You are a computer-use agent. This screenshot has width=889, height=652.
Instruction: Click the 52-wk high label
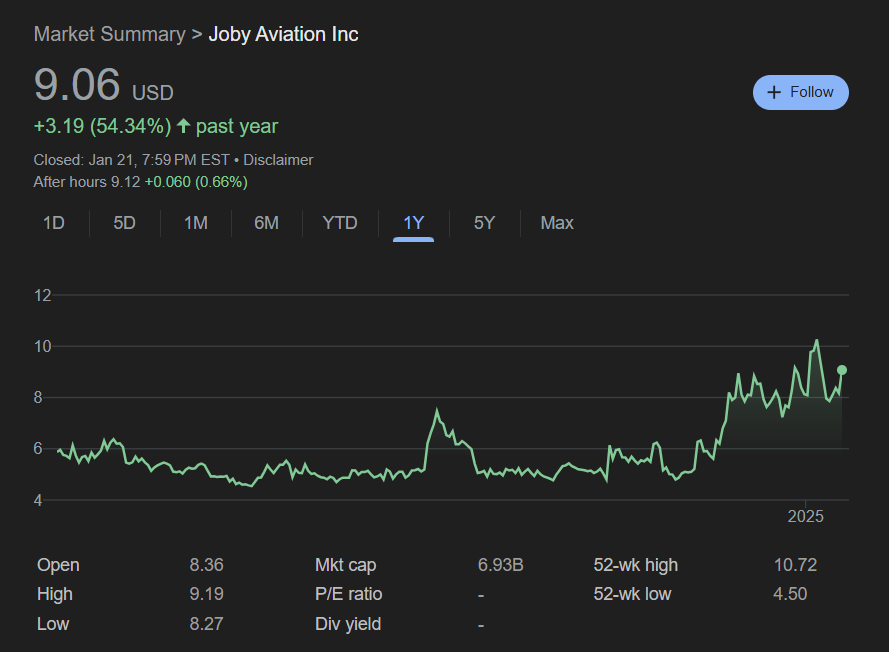pyautogui.click(x=636, y=565)
